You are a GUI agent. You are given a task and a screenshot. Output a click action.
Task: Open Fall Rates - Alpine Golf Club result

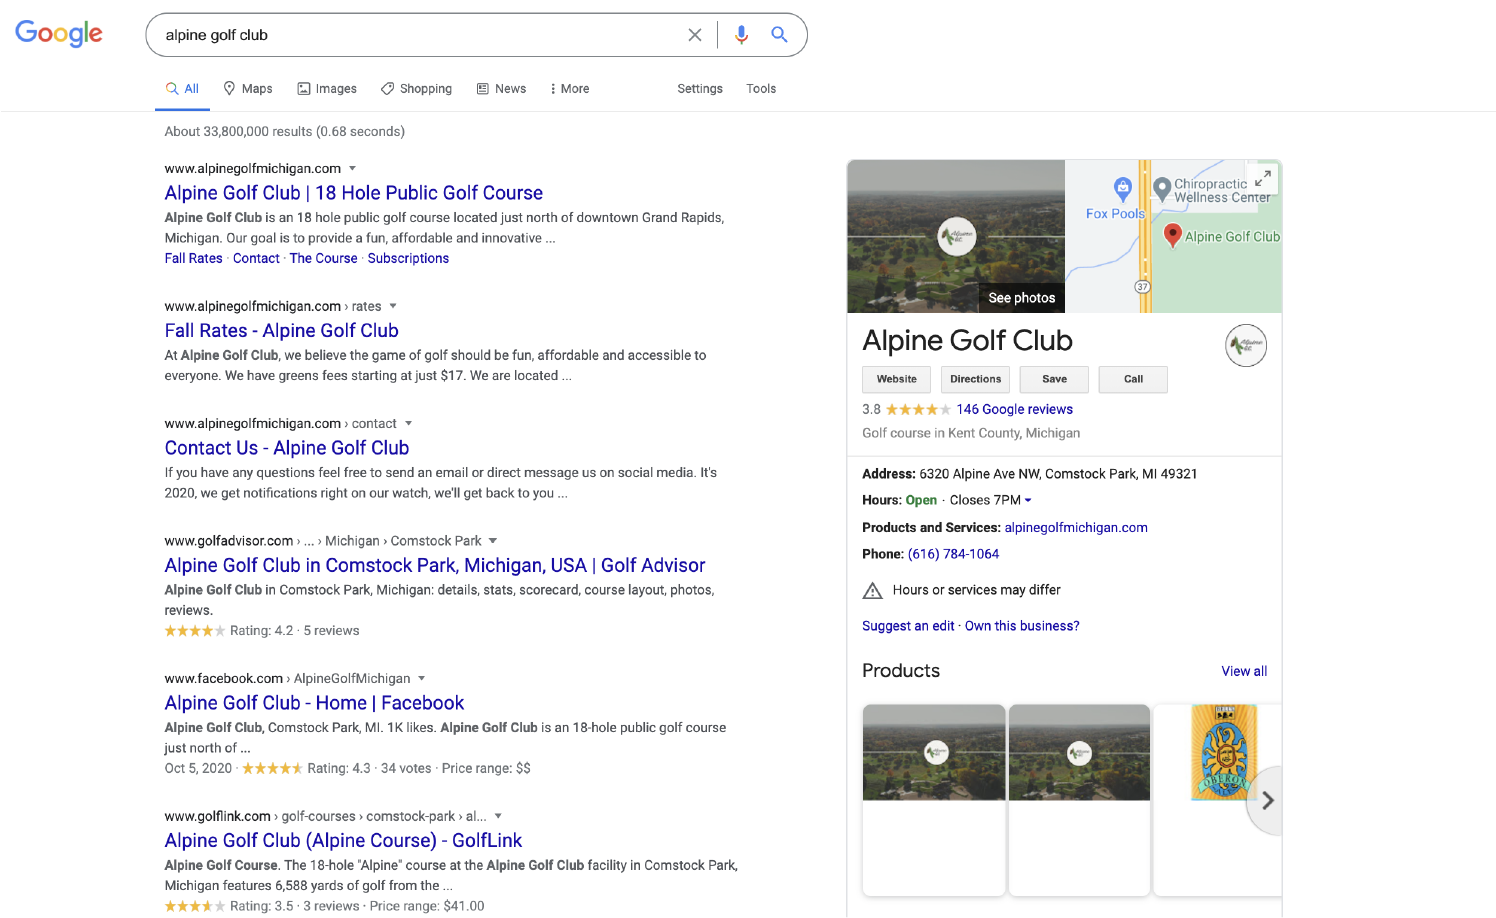(x=282, y=331)
